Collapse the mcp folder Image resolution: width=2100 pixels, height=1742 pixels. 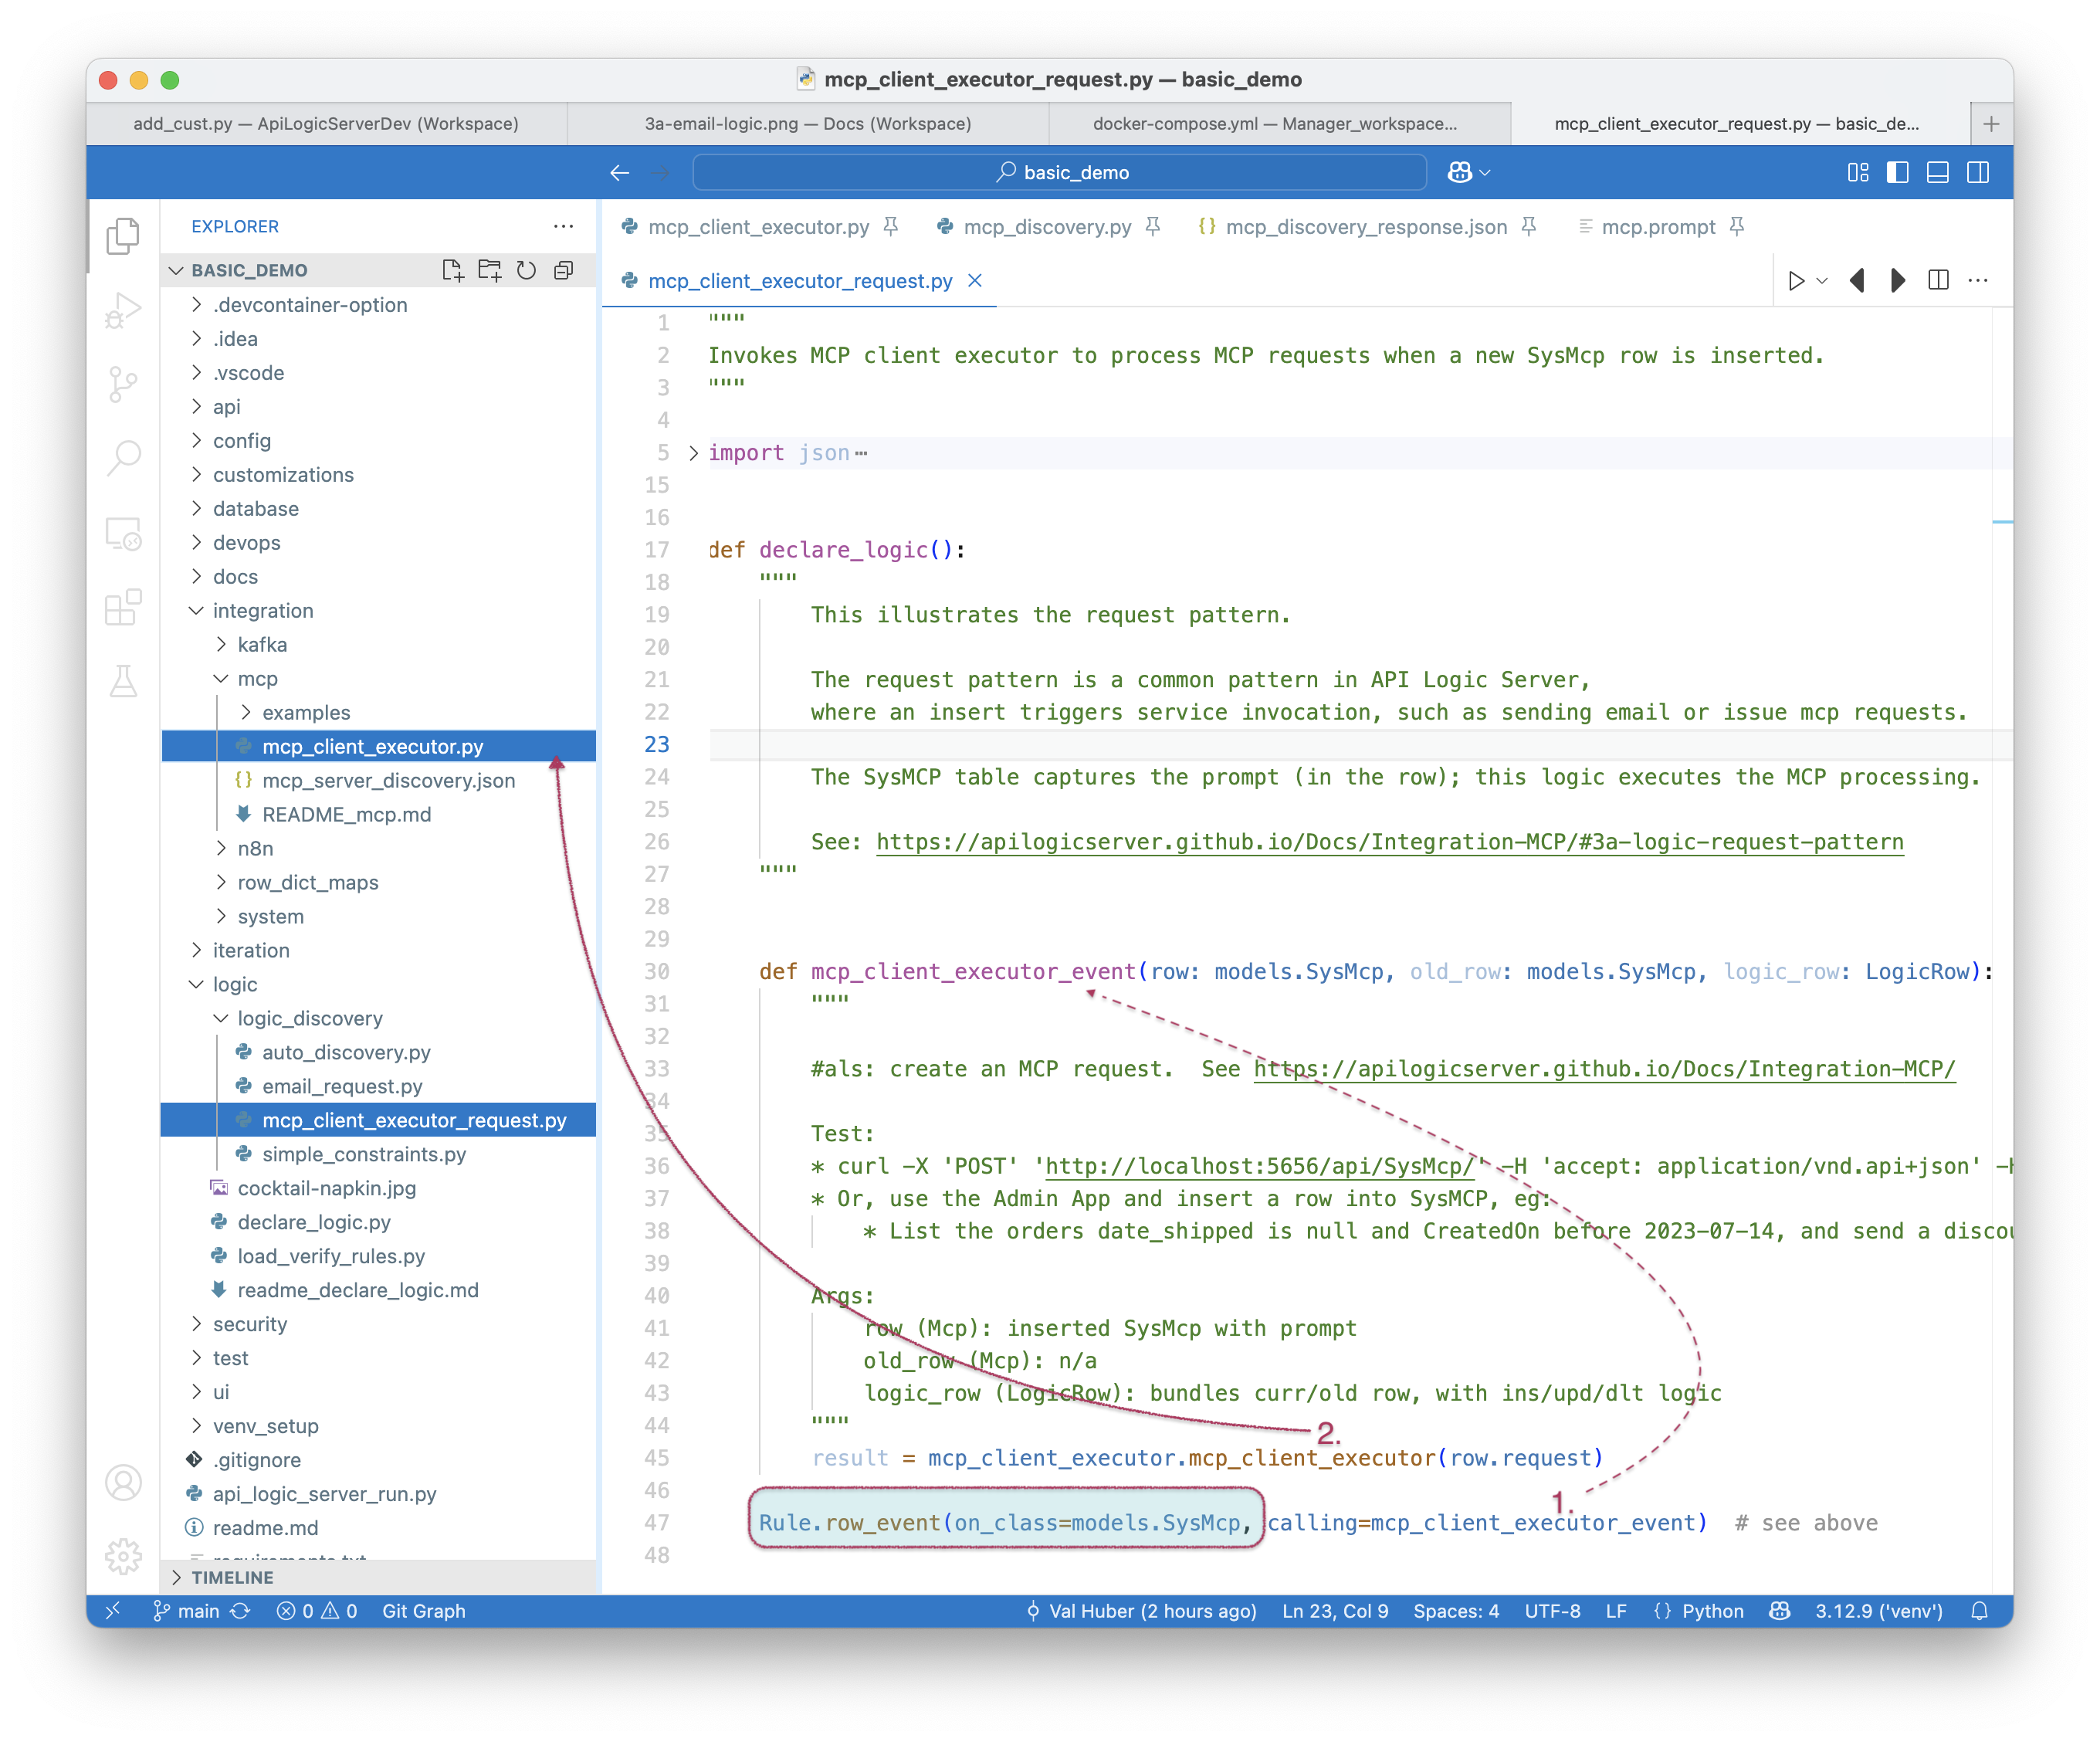(221, 678)
